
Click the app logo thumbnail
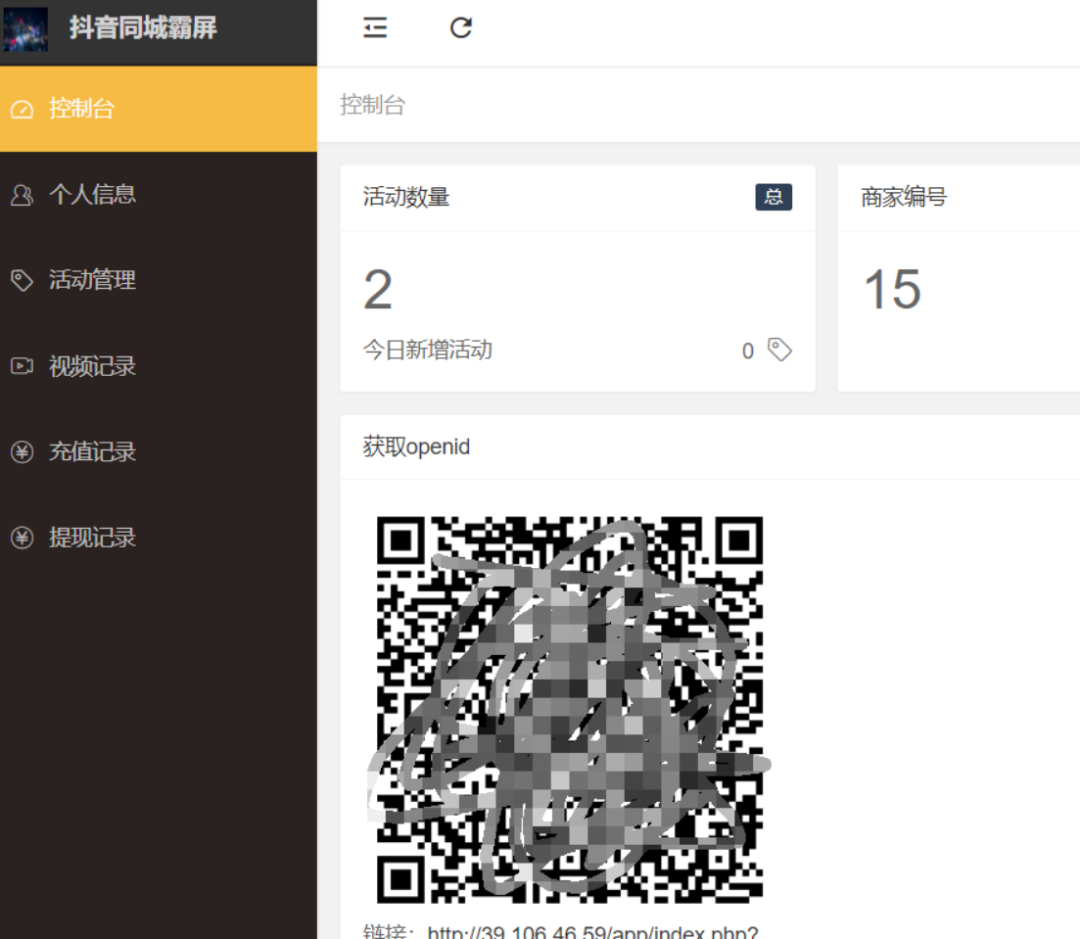[x=26, y=29]
